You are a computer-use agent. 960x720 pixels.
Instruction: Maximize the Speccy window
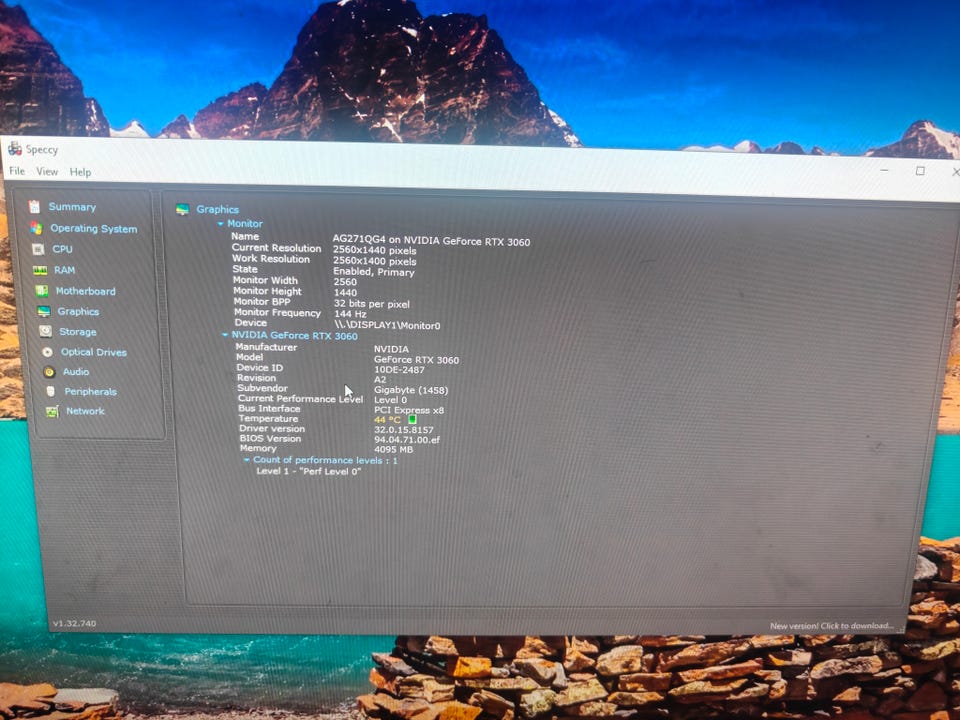tap(920, 171)
